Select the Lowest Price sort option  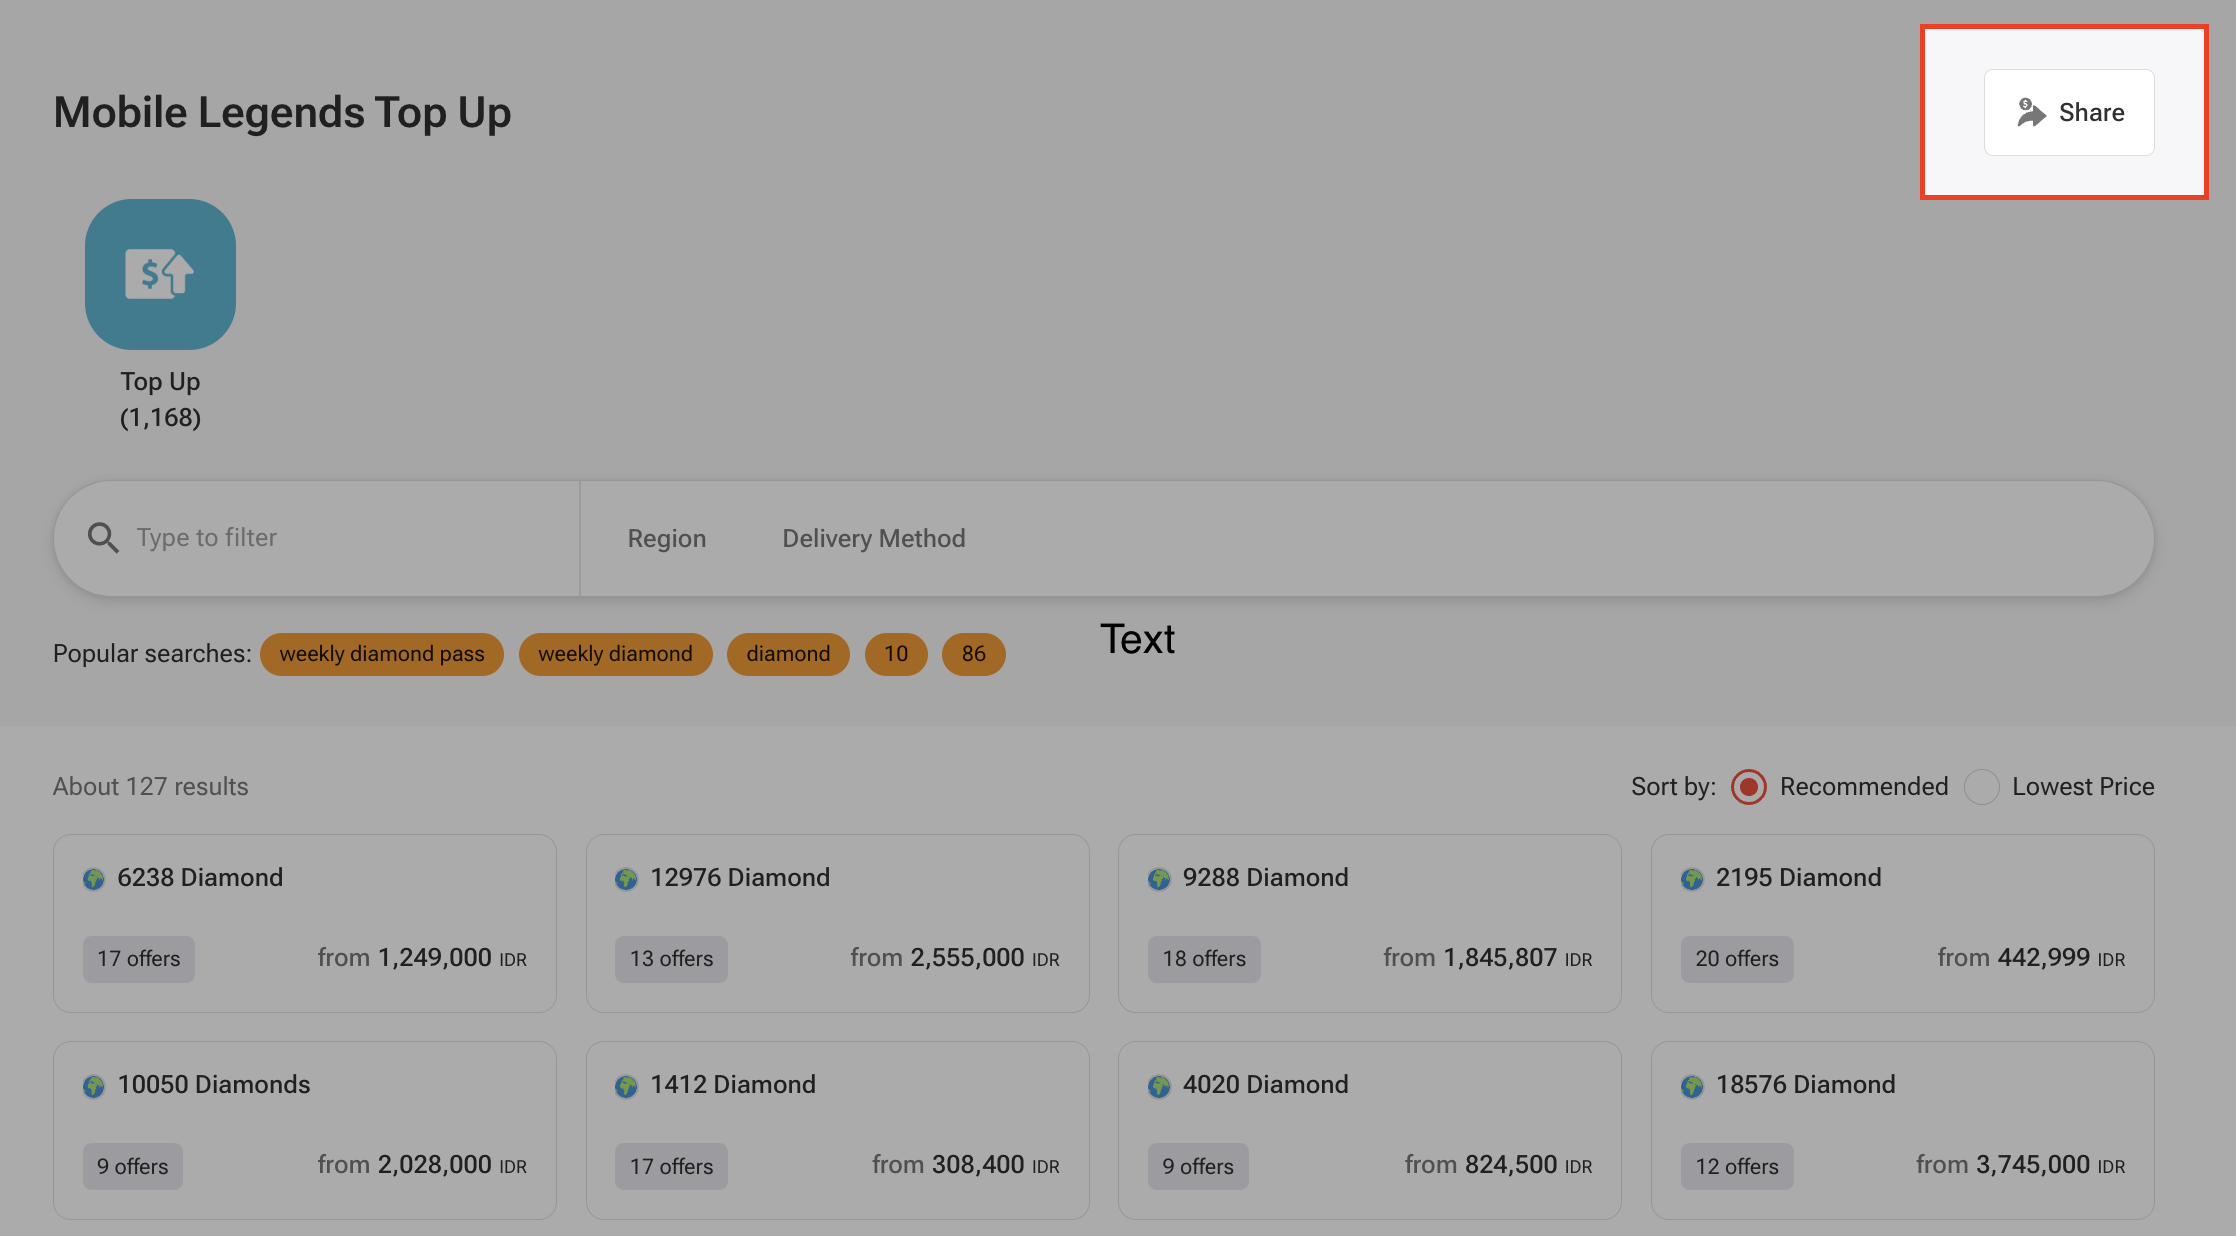(1981, 787)
